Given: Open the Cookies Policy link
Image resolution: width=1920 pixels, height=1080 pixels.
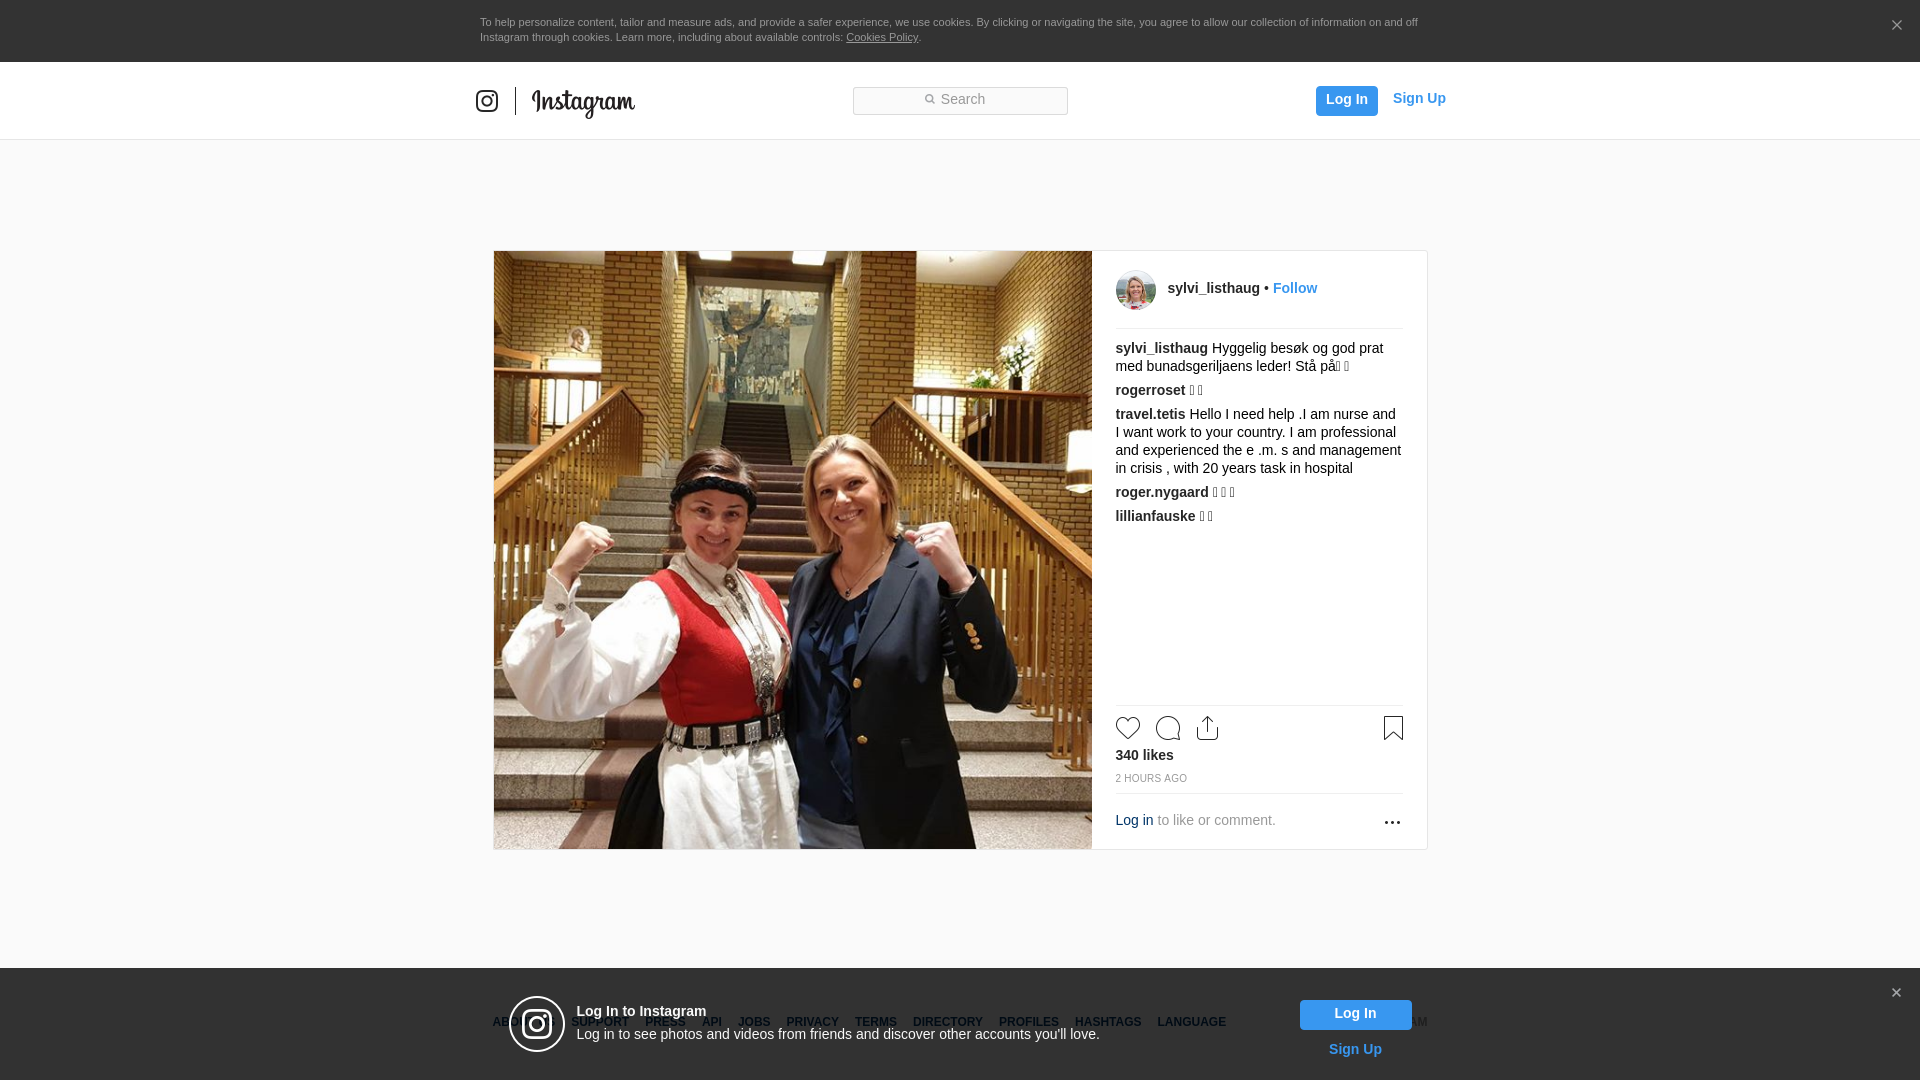Looking at the screenshot, I should tap(882, 37).
